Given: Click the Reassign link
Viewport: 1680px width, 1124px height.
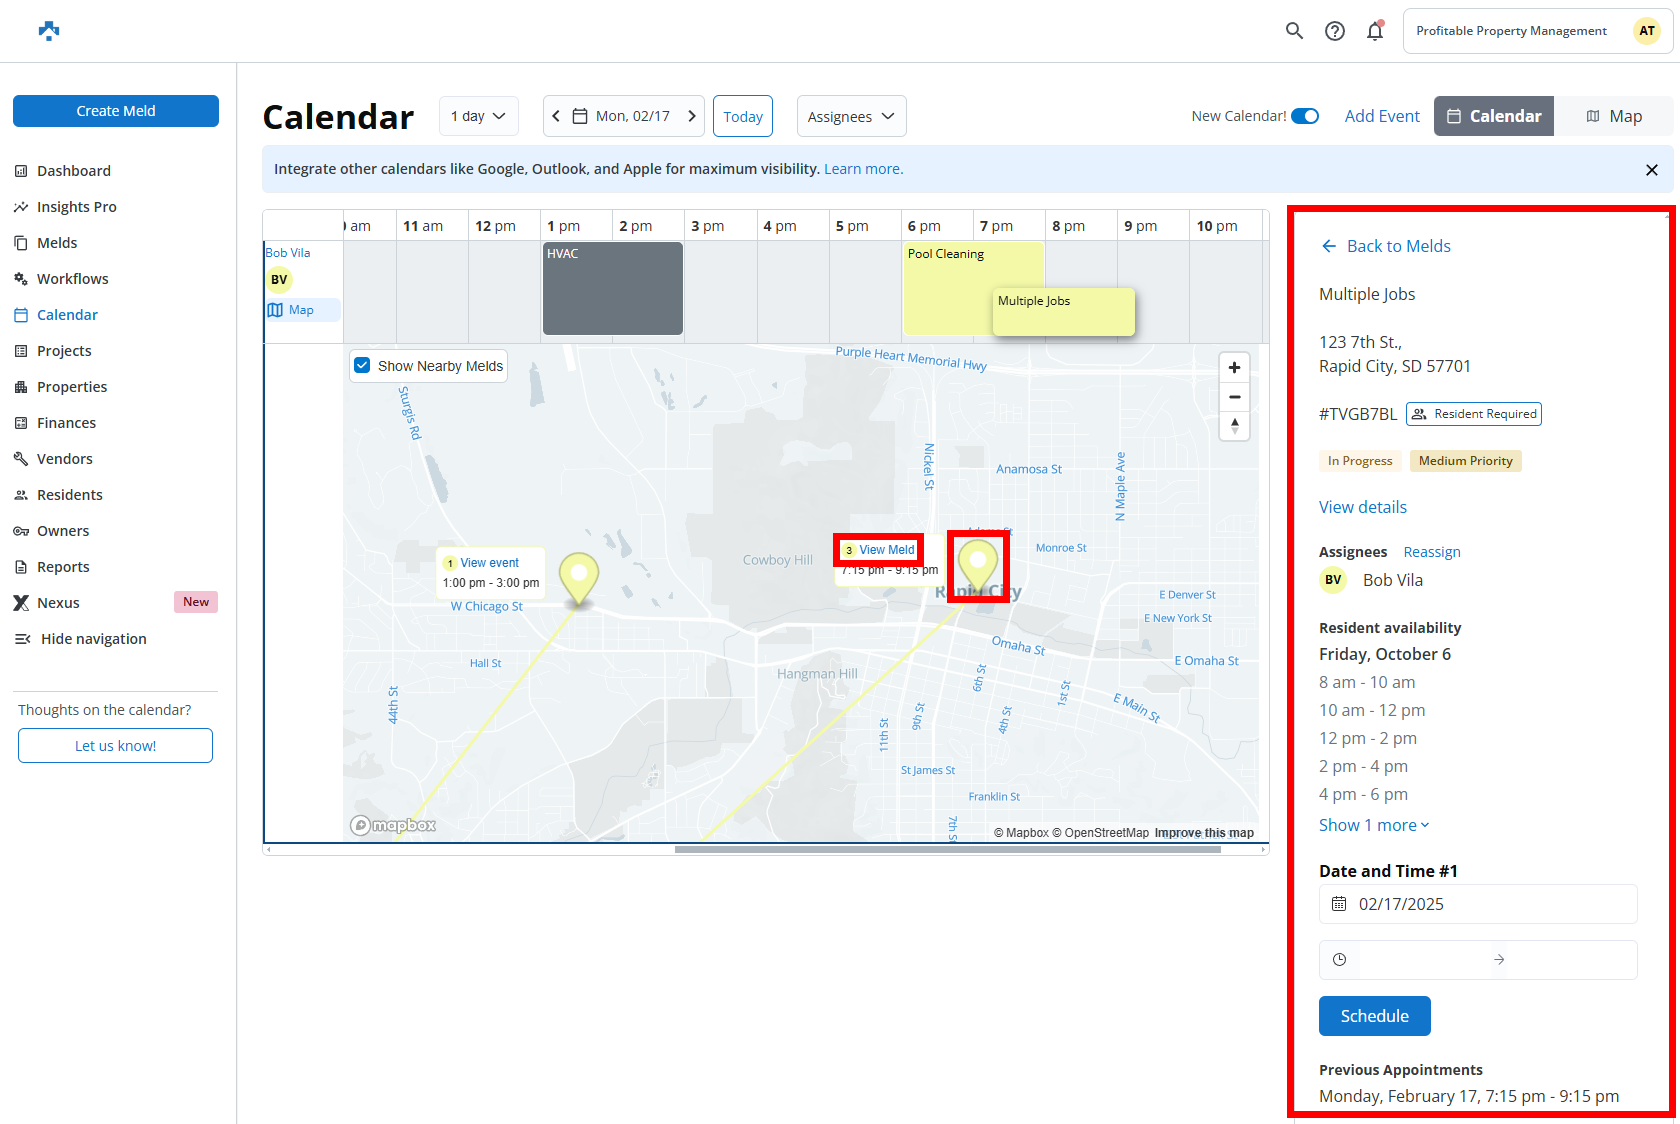Looking at the screenshot, I should pyautogui.click(x=1432, y=552).
